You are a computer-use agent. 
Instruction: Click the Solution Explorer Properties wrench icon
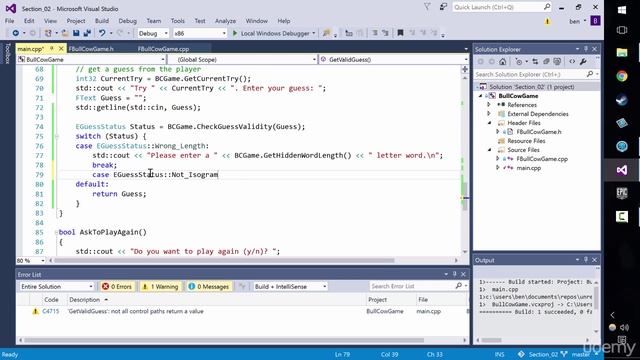[x=583, y=62]
